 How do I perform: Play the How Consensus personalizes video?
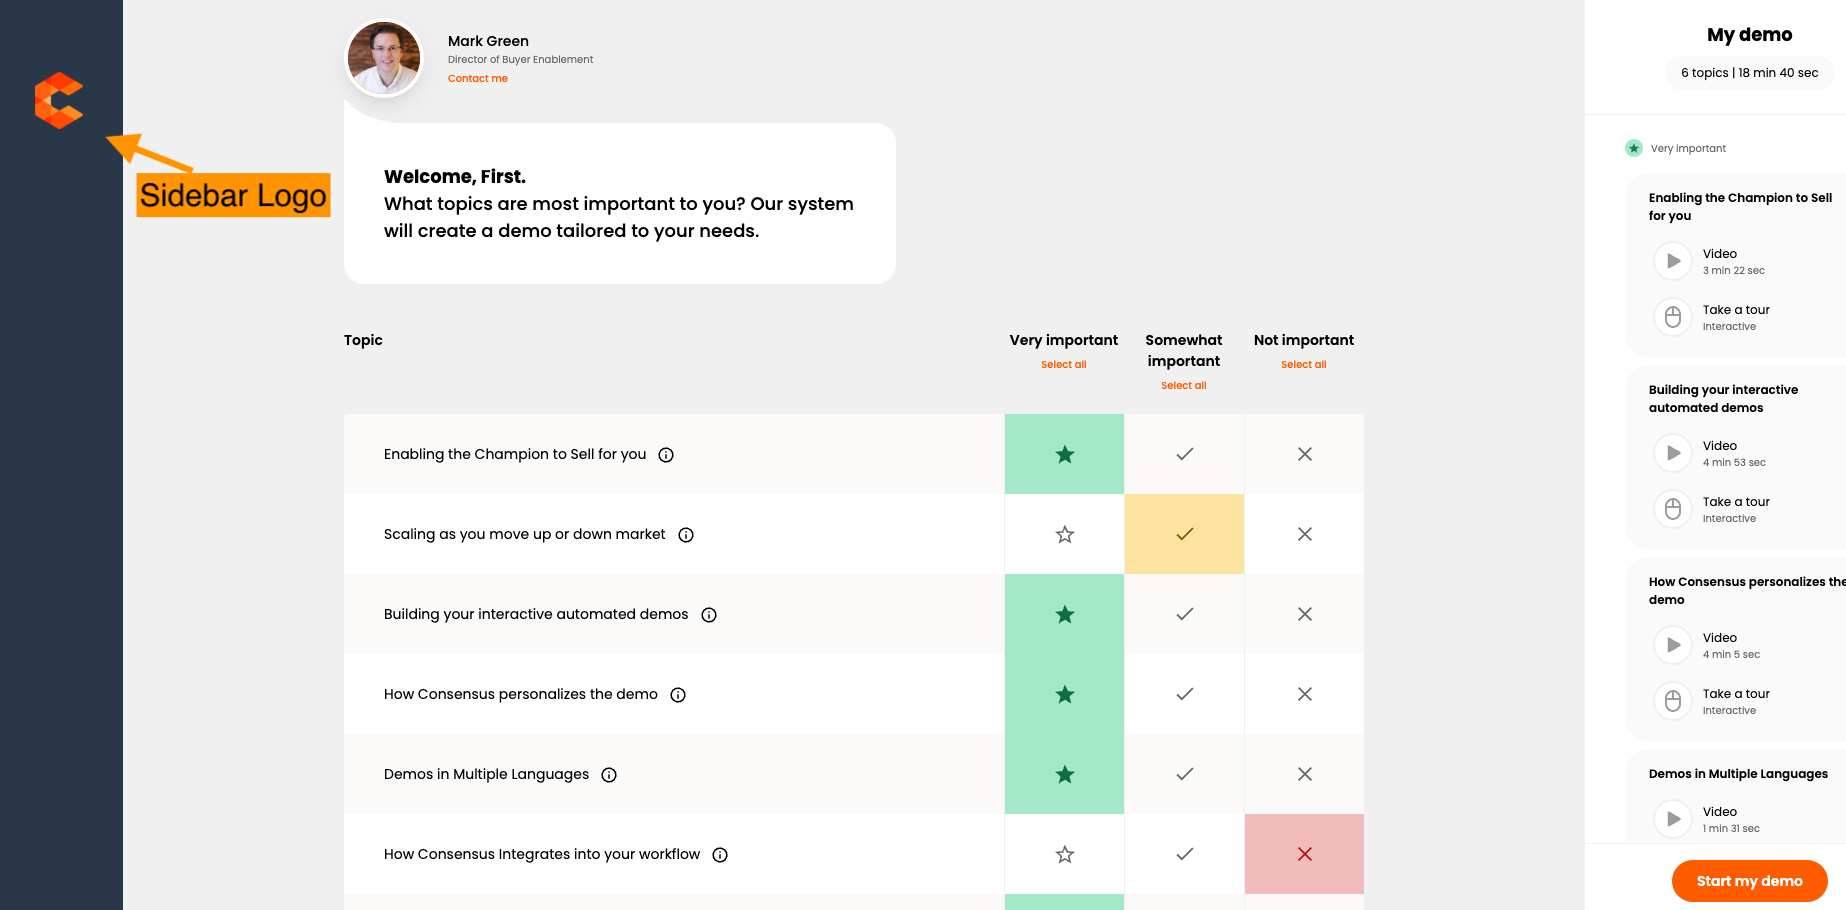1673,645
